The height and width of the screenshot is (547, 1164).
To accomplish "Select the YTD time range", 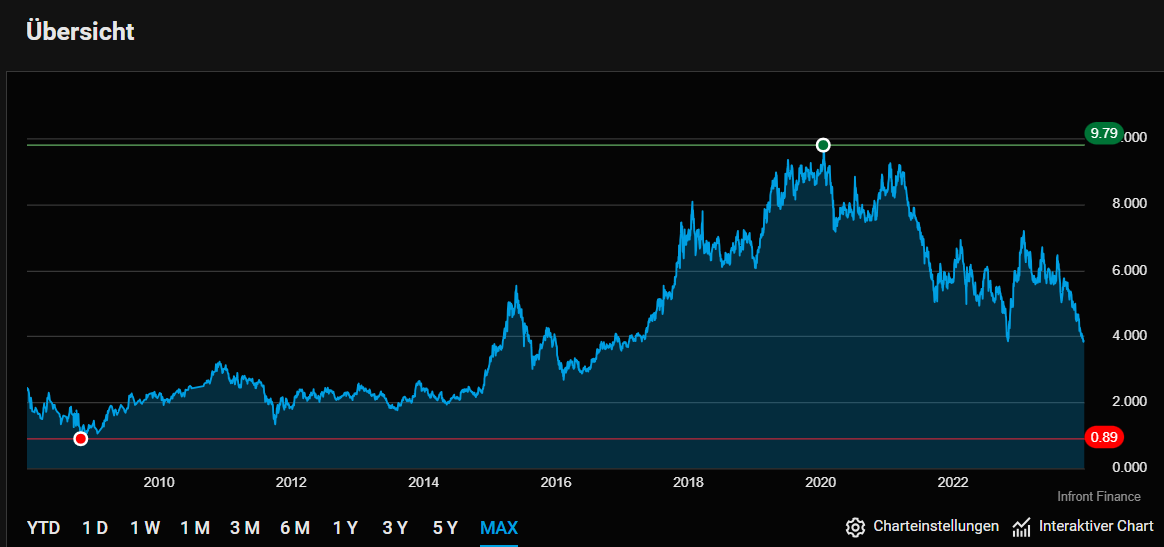I will pos(44,528).
